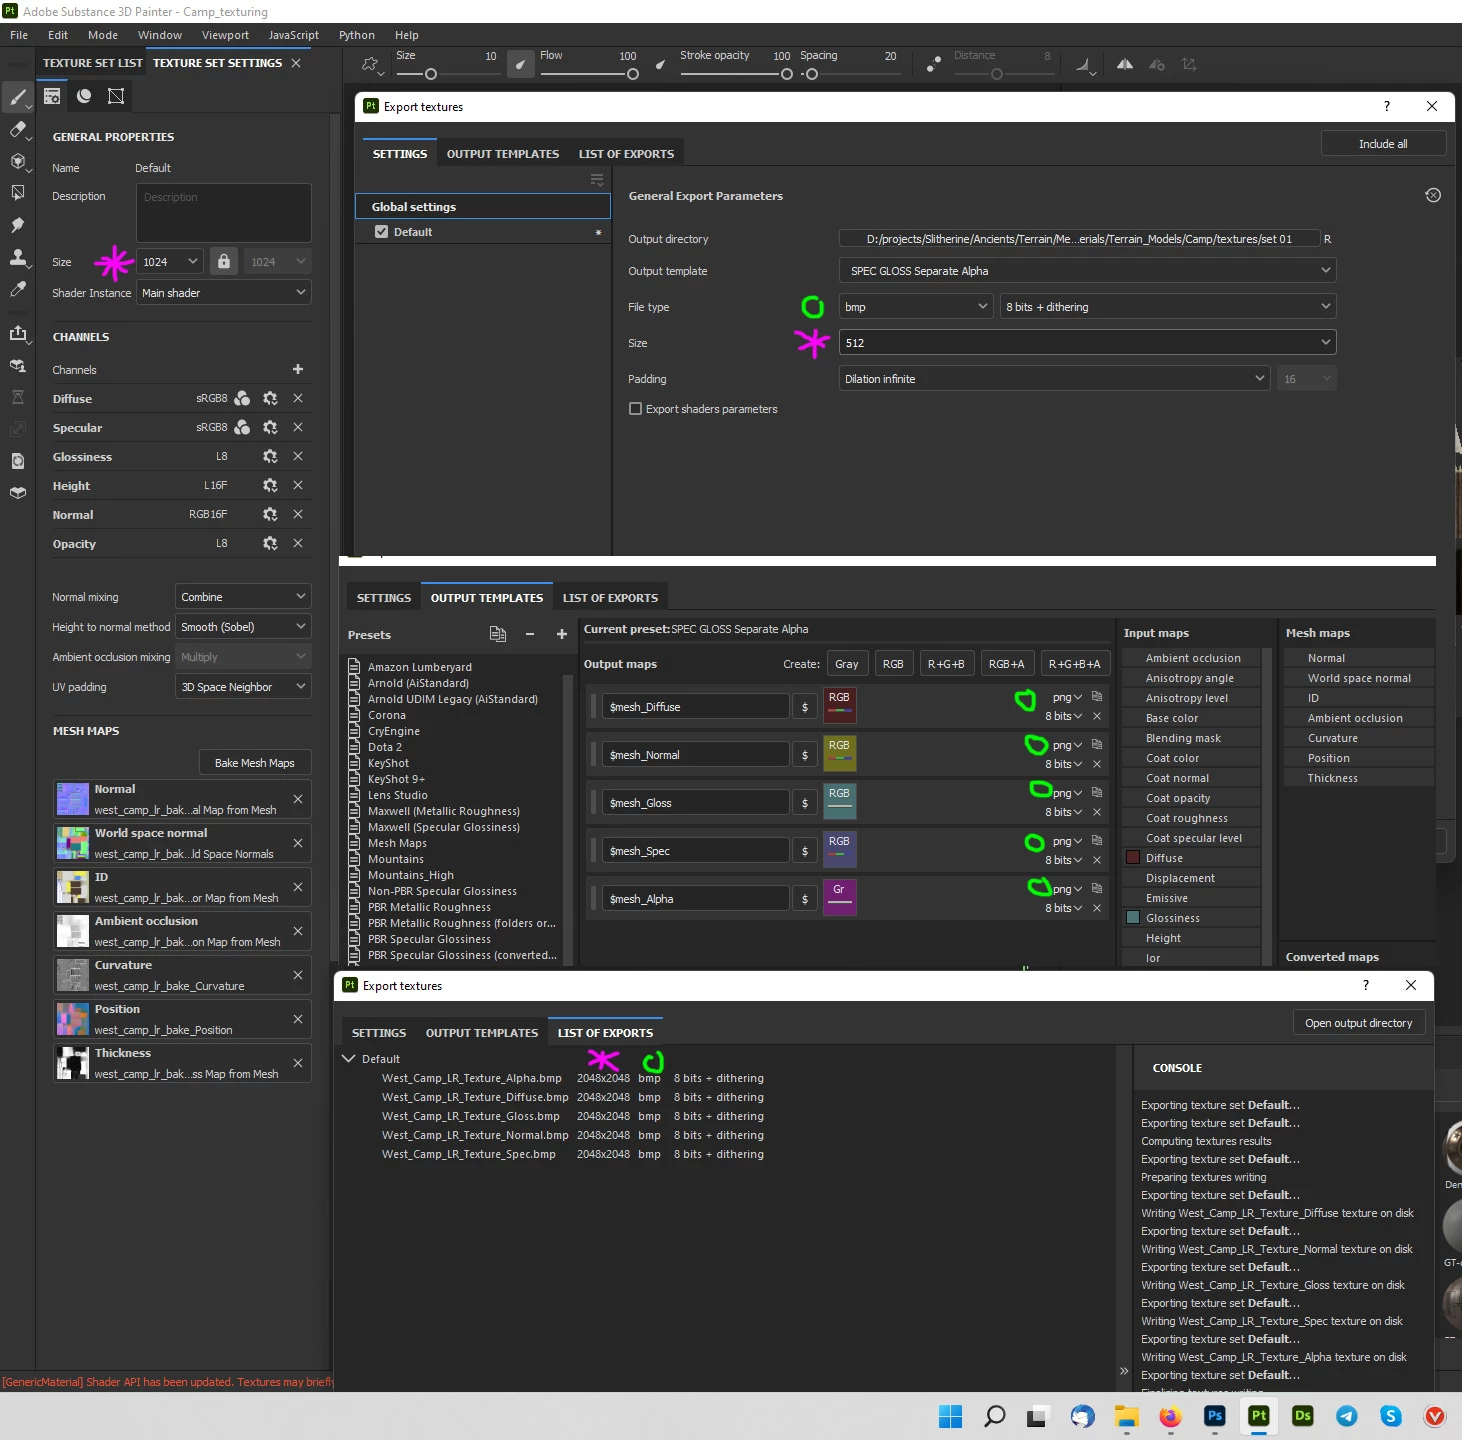Select the Smudge tool in left toolbar
The height and width of the screenshot is (1440, 1462).
(17, 225)
